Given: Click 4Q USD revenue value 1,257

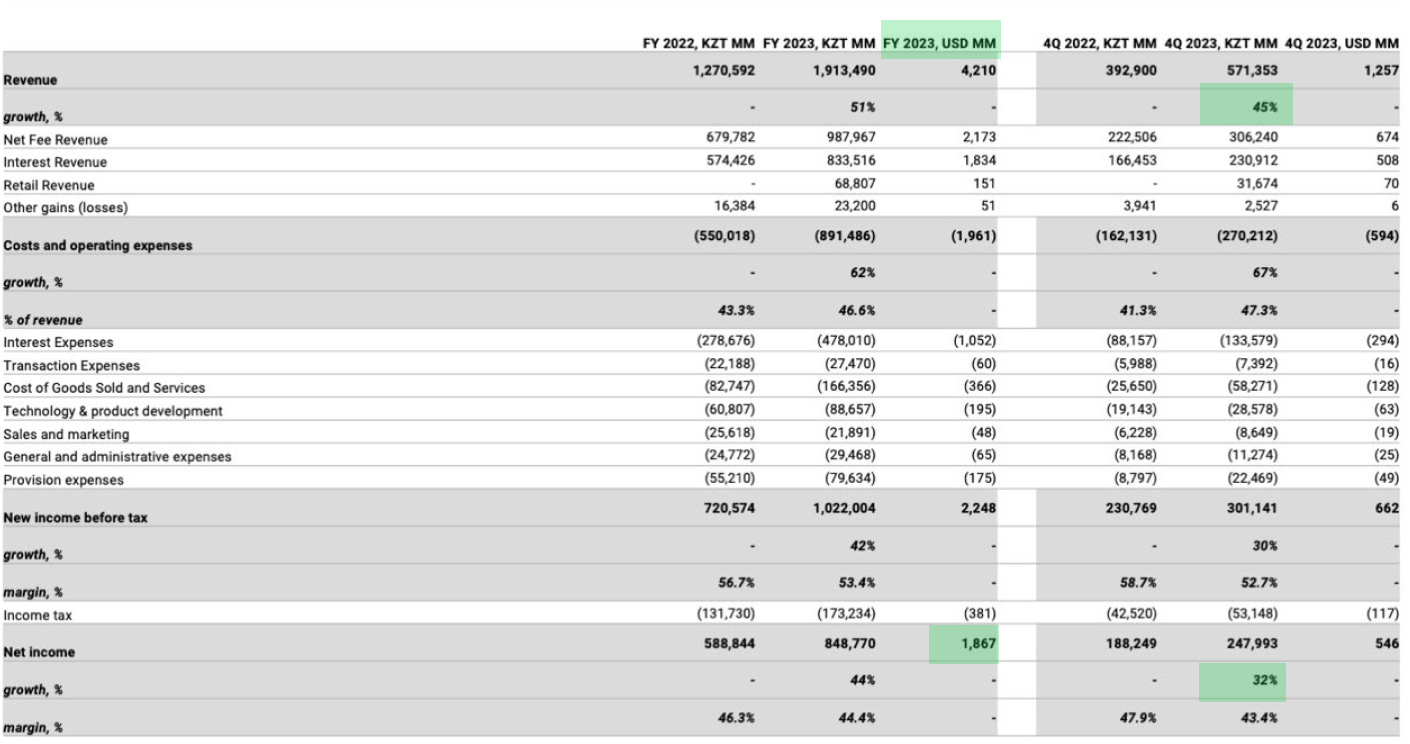Looking at the screenshot, I should 1381,71.
